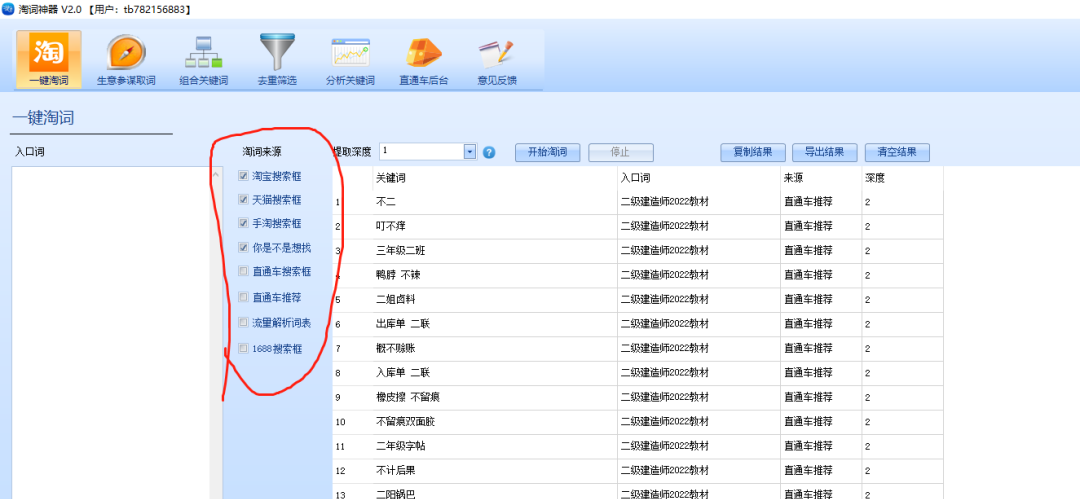Viewport: 1080px width, 499px height.
Task: Click the 淘词来源 panel label
Action: (x=261, y=151)
